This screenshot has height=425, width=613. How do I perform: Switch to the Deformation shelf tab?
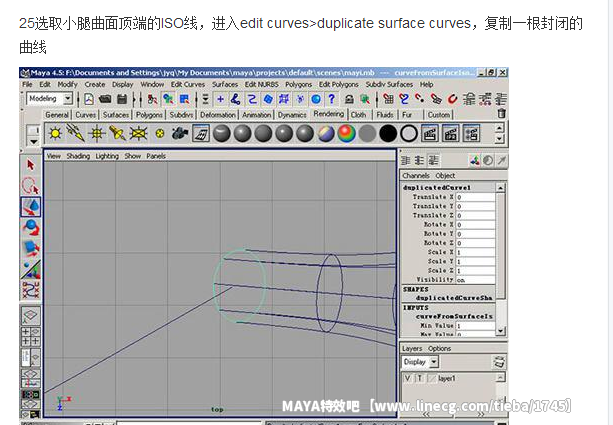point(218,115)
